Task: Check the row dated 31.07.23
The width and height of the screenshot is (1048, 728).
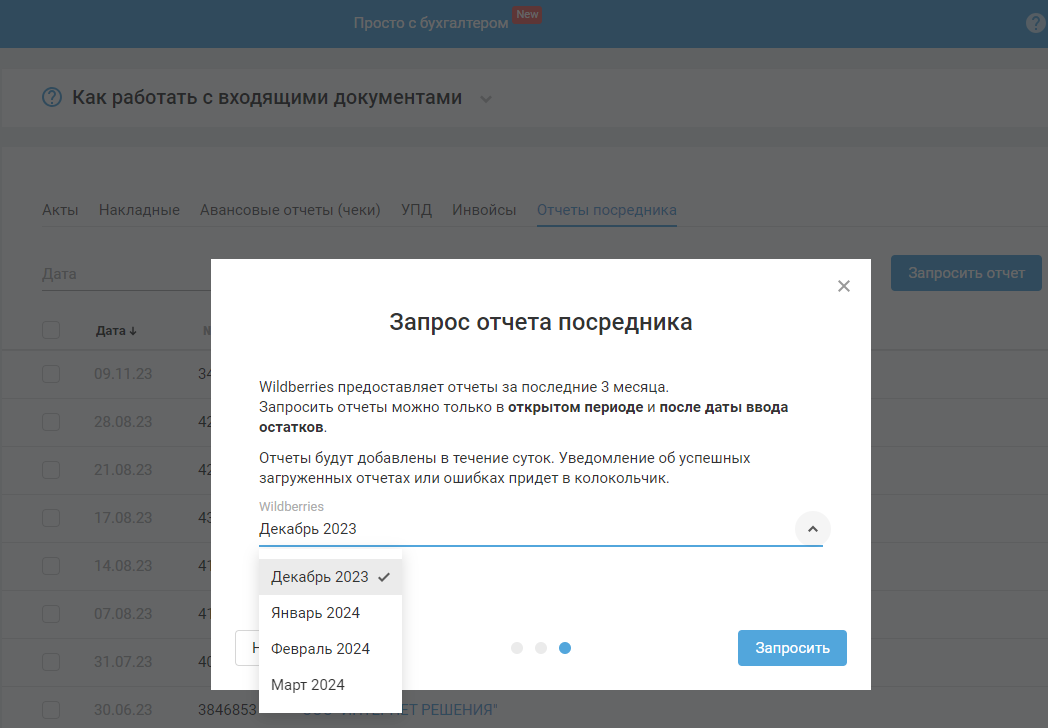Action: click(x=51, y=662)
